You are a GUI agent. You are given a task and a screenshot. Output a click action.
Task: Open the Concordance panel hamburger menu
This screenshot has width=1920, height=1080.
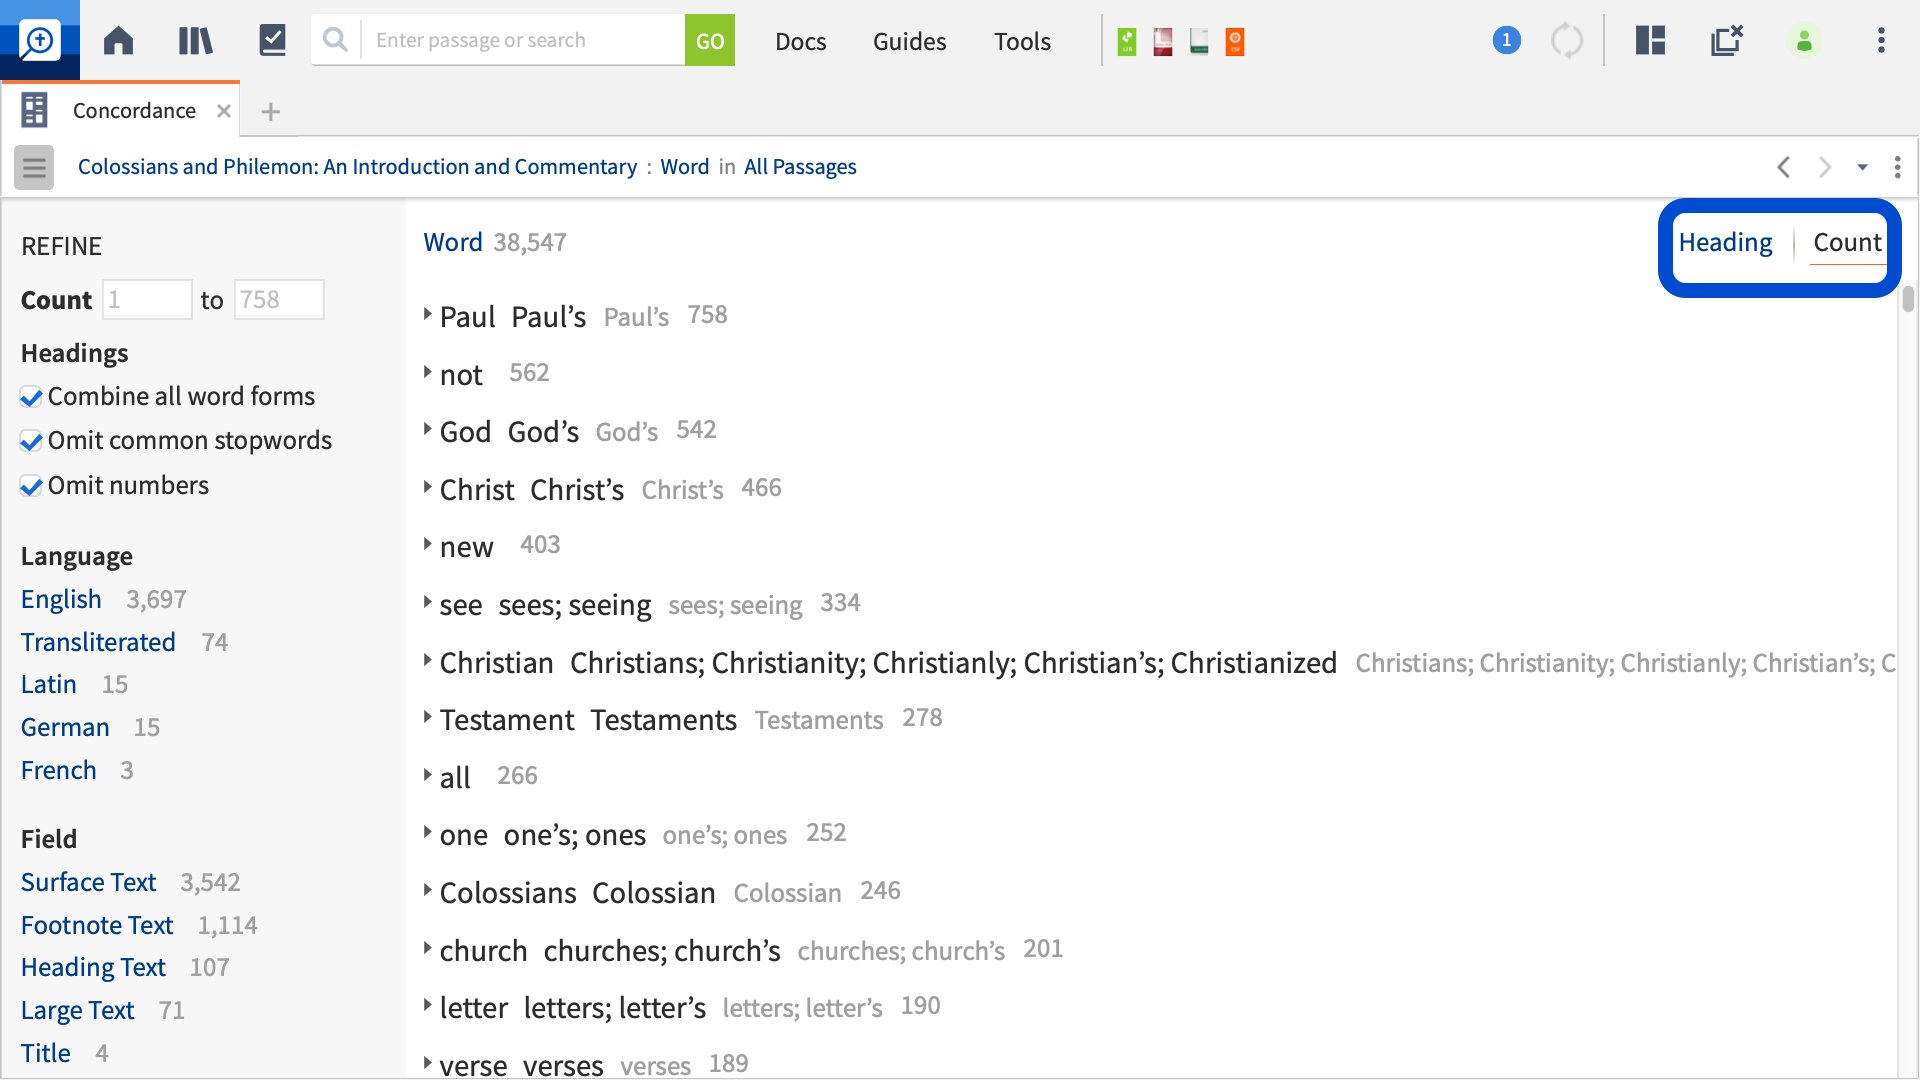[33, 167]
